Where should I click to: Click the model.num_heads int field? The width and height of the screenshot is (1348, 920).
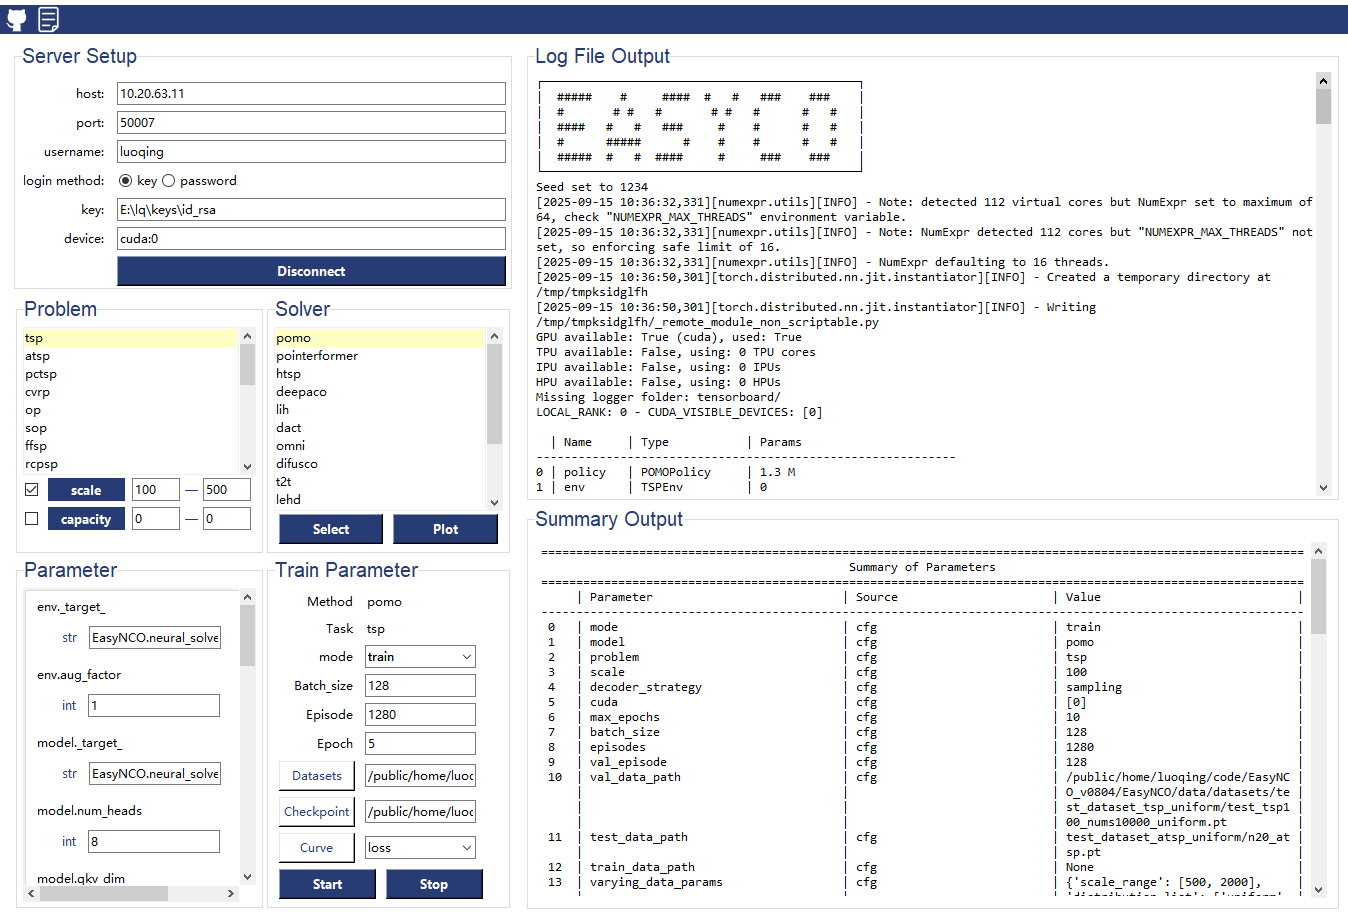point(154,842)
